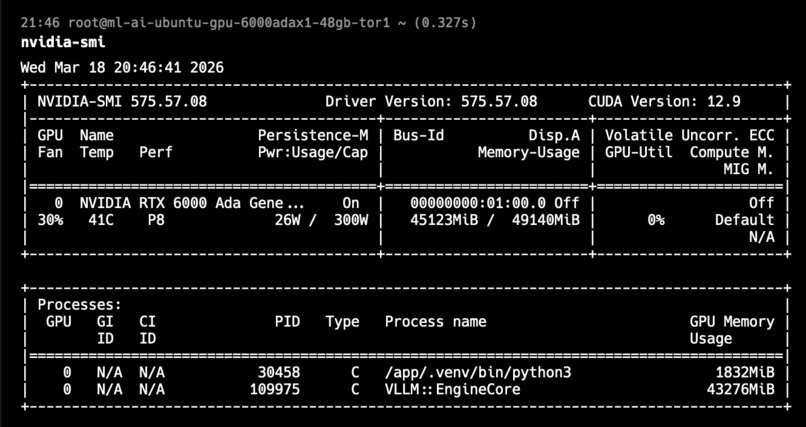Select the date line Wed Mar 18 20:46:41 2026
This screenshot has height=427, width=806.
pos(122,68)
